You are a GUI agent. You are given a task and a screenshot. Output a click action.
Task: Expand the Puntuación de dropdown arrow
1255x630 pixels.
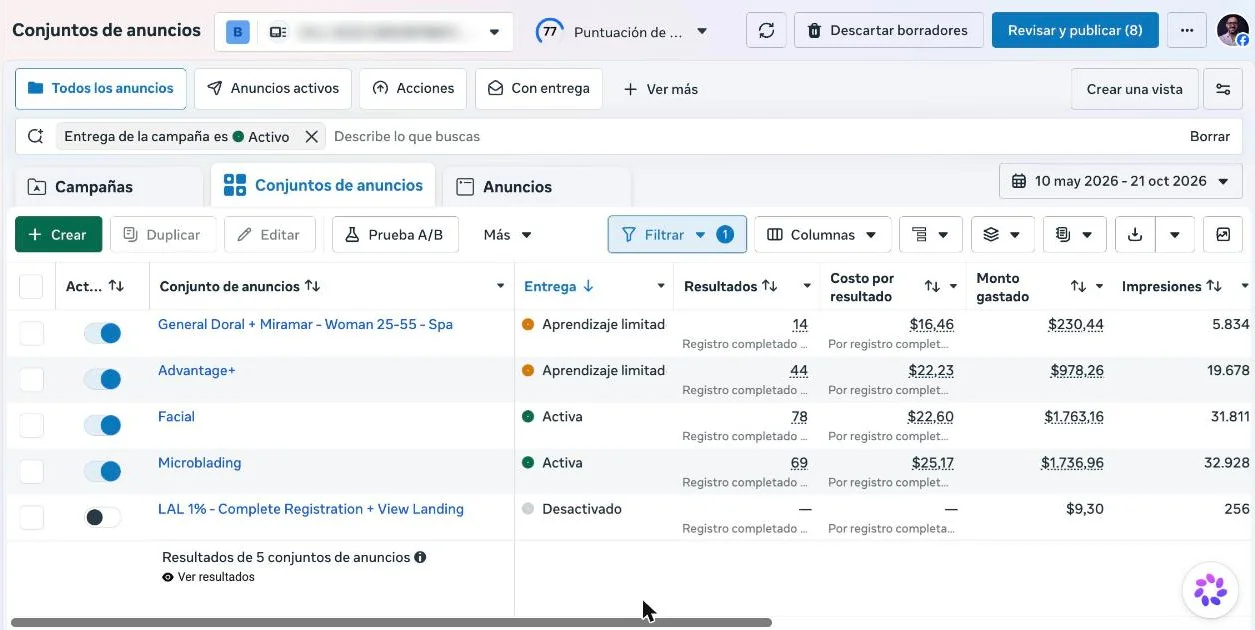(702, 31)
